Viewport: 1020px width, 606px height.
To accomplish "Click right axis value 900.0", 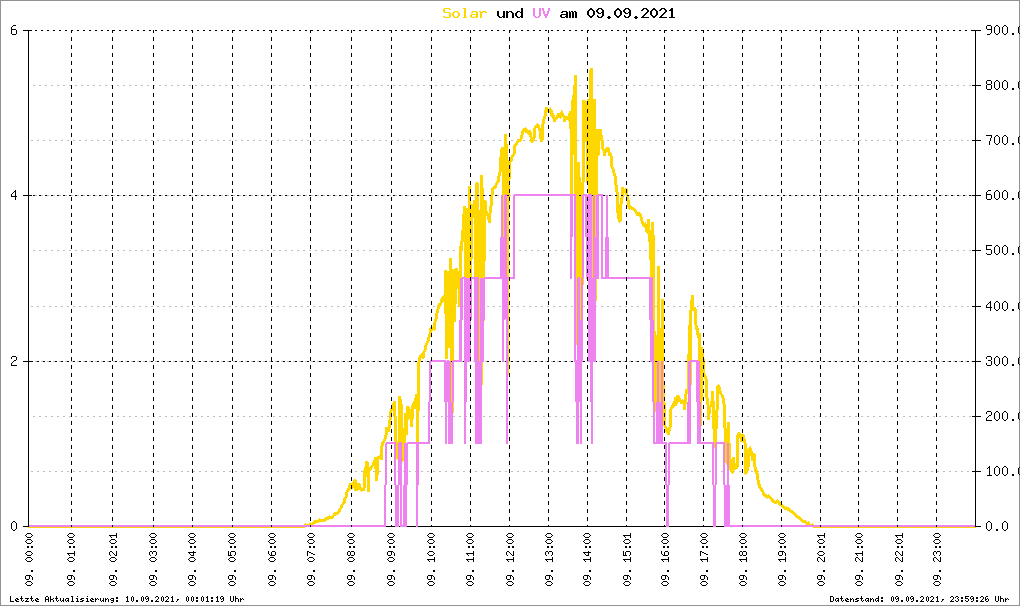I will (x=1001, y=30).
